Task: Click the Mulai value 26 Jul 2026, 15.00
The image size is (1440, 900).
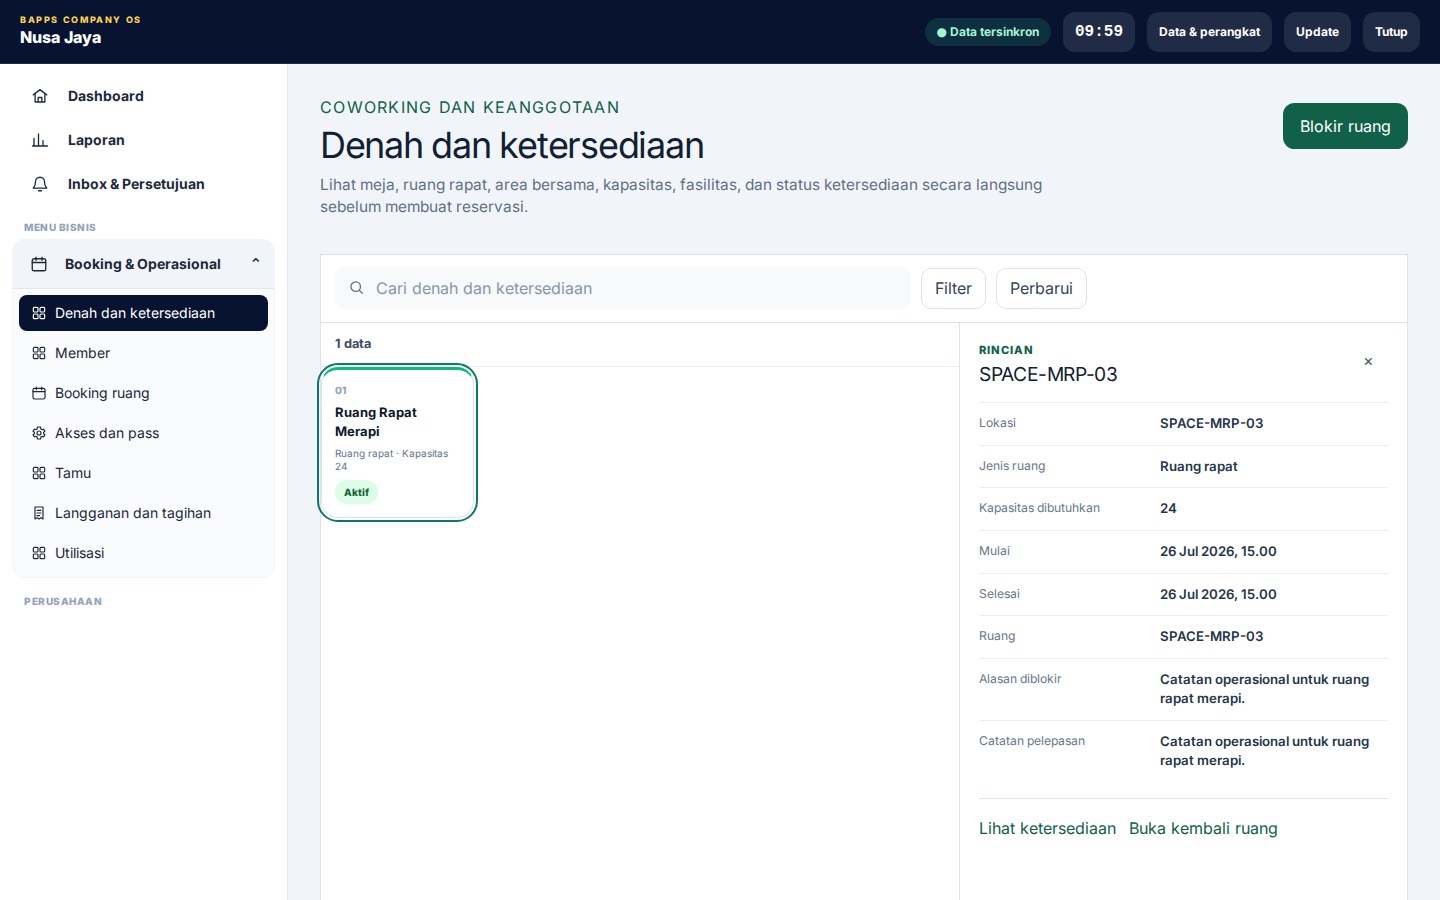Action: click(x=1218, y=551)
